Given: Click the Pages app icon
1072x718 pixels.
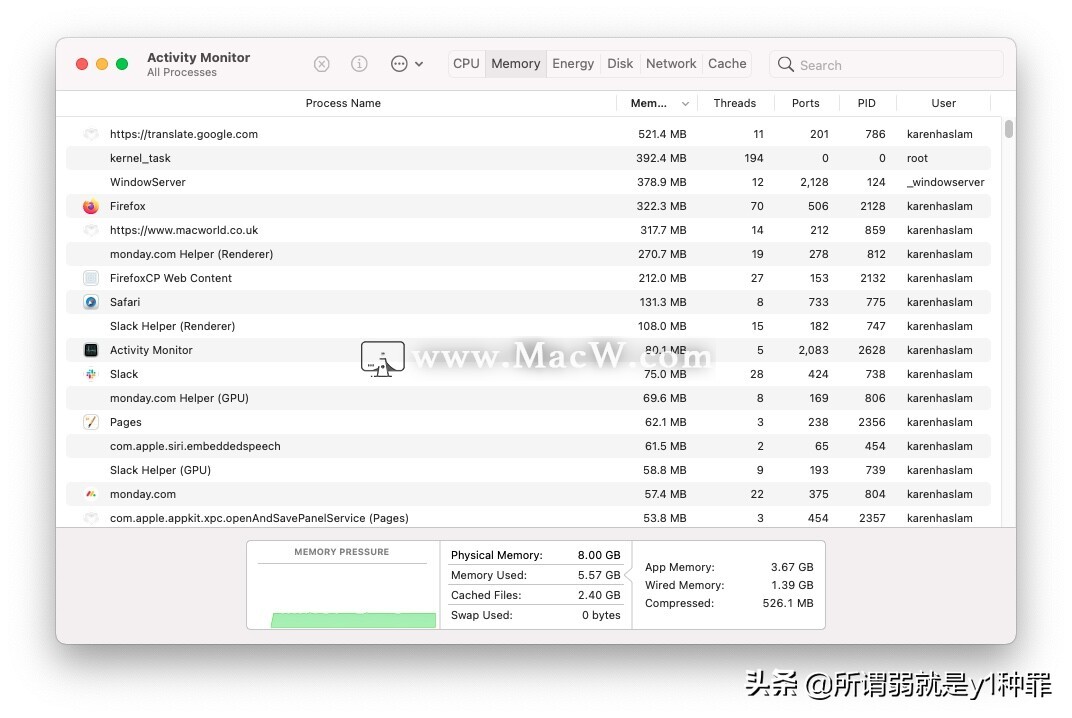Looking at the screenshot, I should click(91, 422).
